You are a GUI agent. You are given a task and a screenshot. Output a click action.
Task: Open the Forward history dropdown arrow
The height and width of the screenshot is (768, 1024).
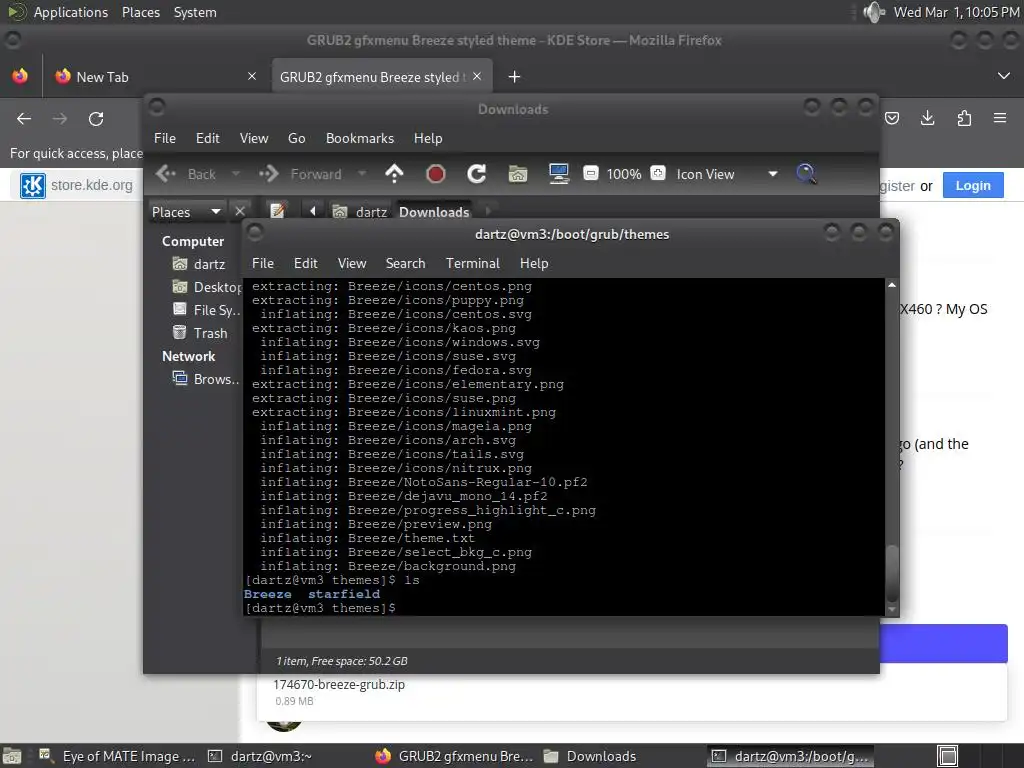click(x=361, y=174)
